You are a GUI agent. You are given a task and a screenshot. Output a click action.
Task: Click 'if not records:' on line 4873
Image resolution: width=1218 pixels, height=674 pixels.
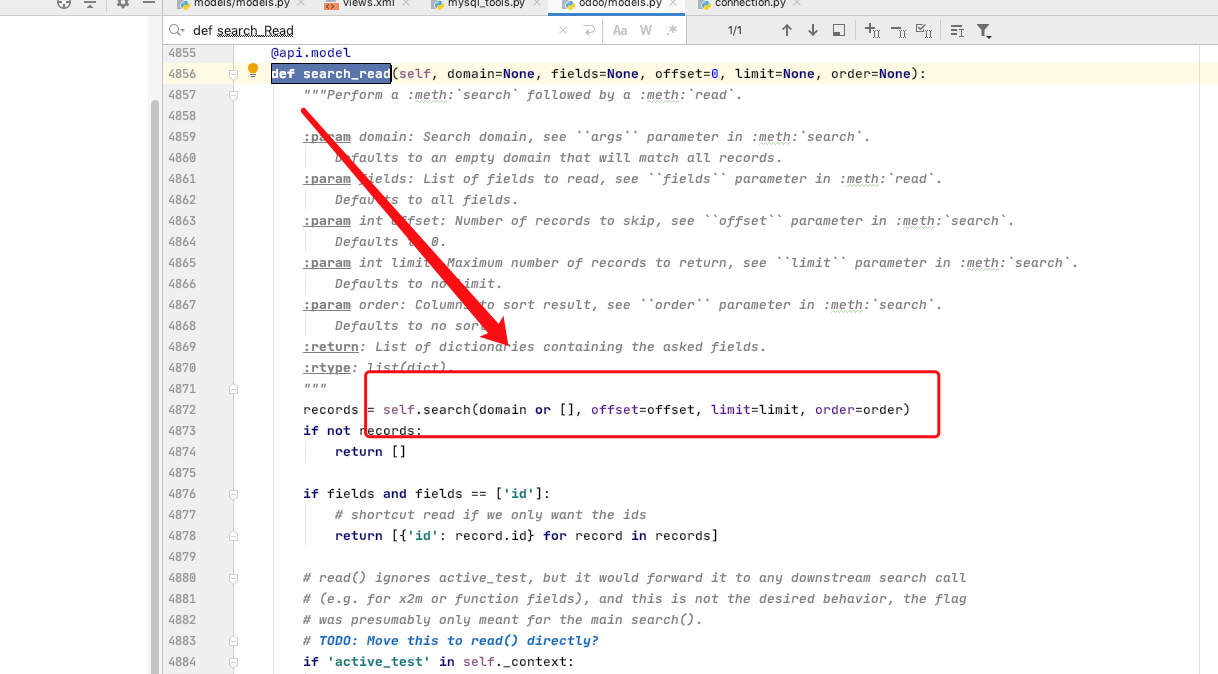click(363, 431)
